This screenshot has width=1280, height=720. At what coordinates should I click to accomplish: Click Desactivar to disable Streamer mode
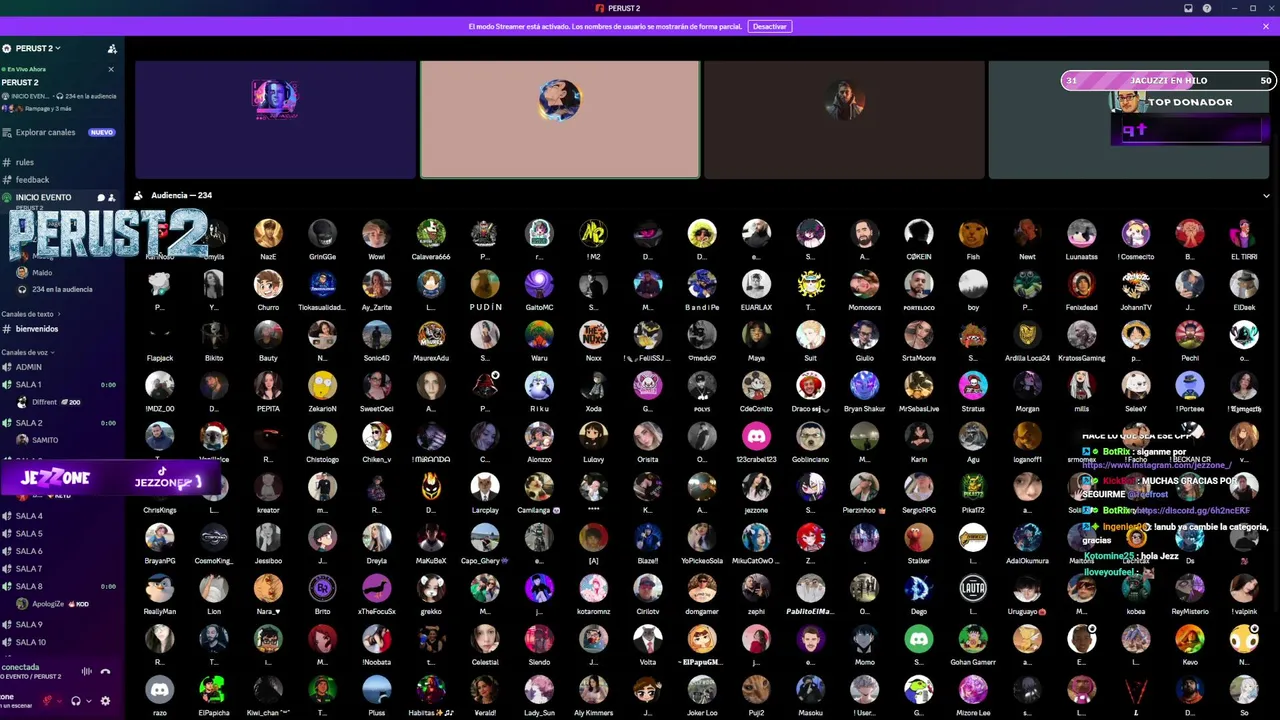tap(770, 26)
